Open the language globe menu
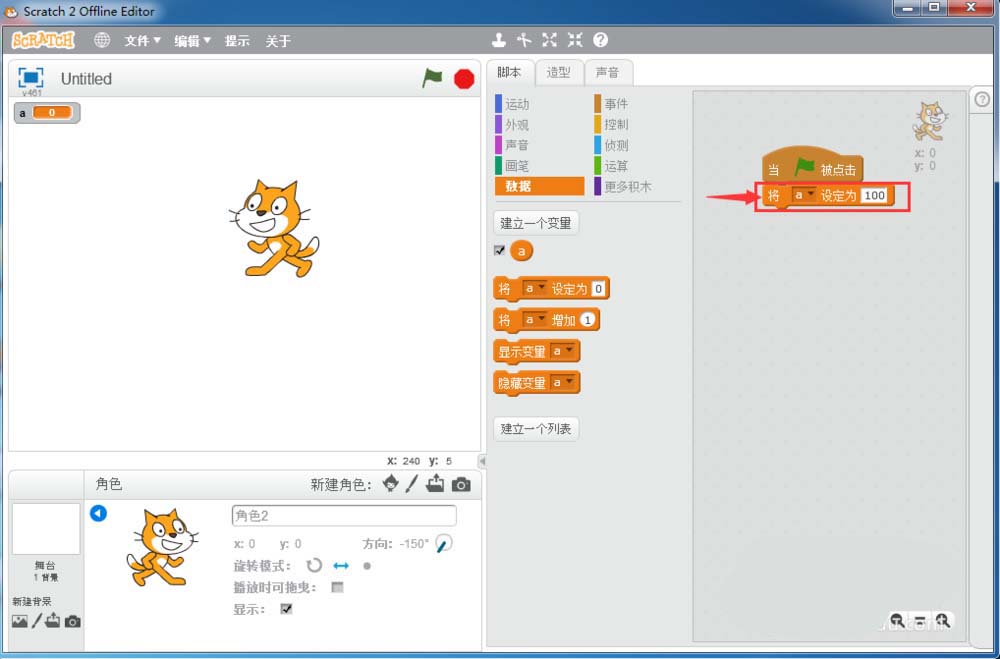 (x=102, y=40)
